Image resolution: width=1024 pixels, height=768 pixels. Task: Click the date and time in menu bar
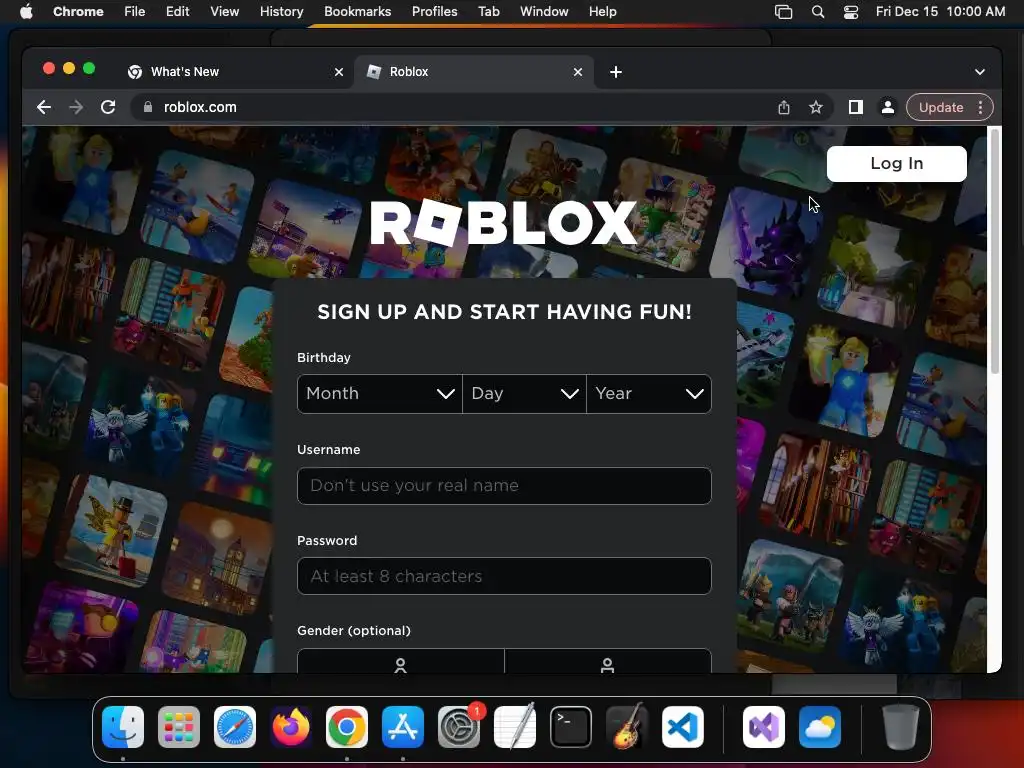940,12
